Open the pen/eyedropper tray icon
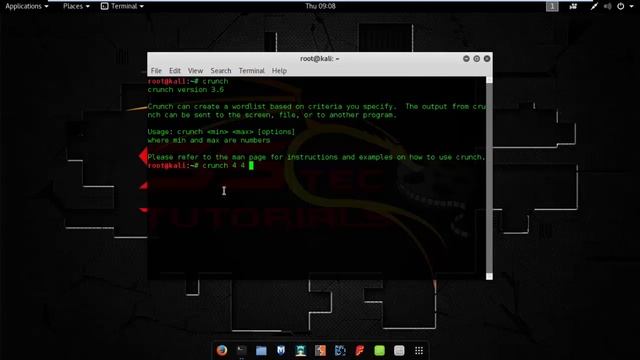The image size is (640, 360). (x=594, y=6)
